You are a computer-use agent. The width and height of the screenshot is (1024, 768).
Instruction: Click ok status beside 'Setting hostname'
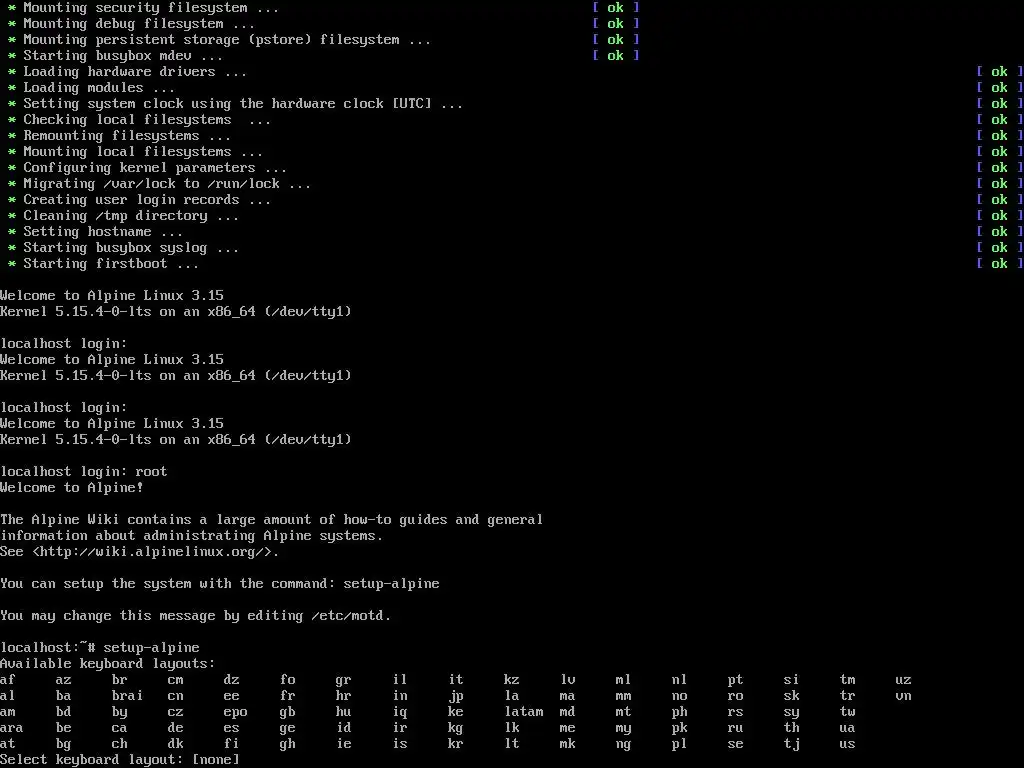click(x=999, y=232)
